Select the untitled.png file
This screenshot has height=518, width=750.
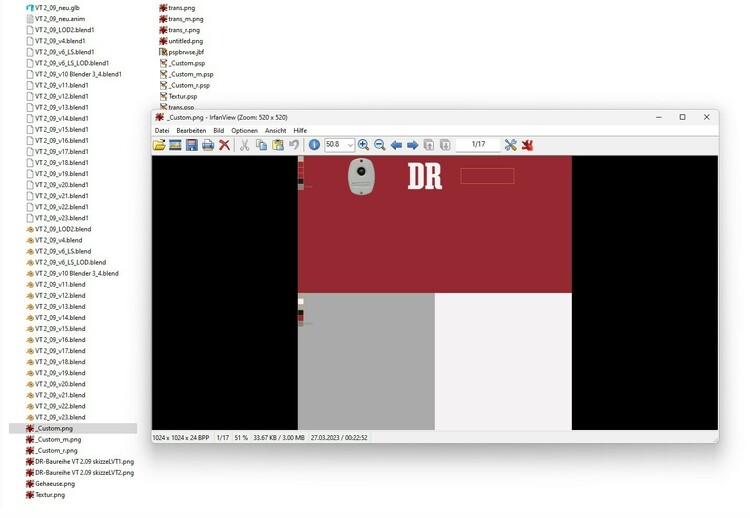click(x=186, y=41)
